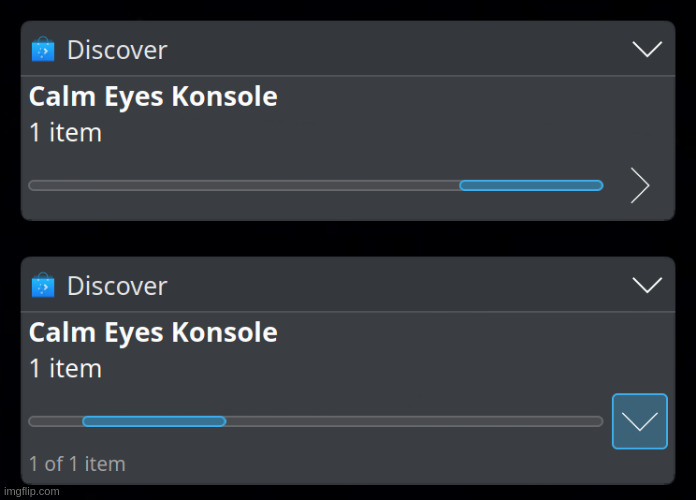Click the imgflip.com watermark

click(32, 491)
